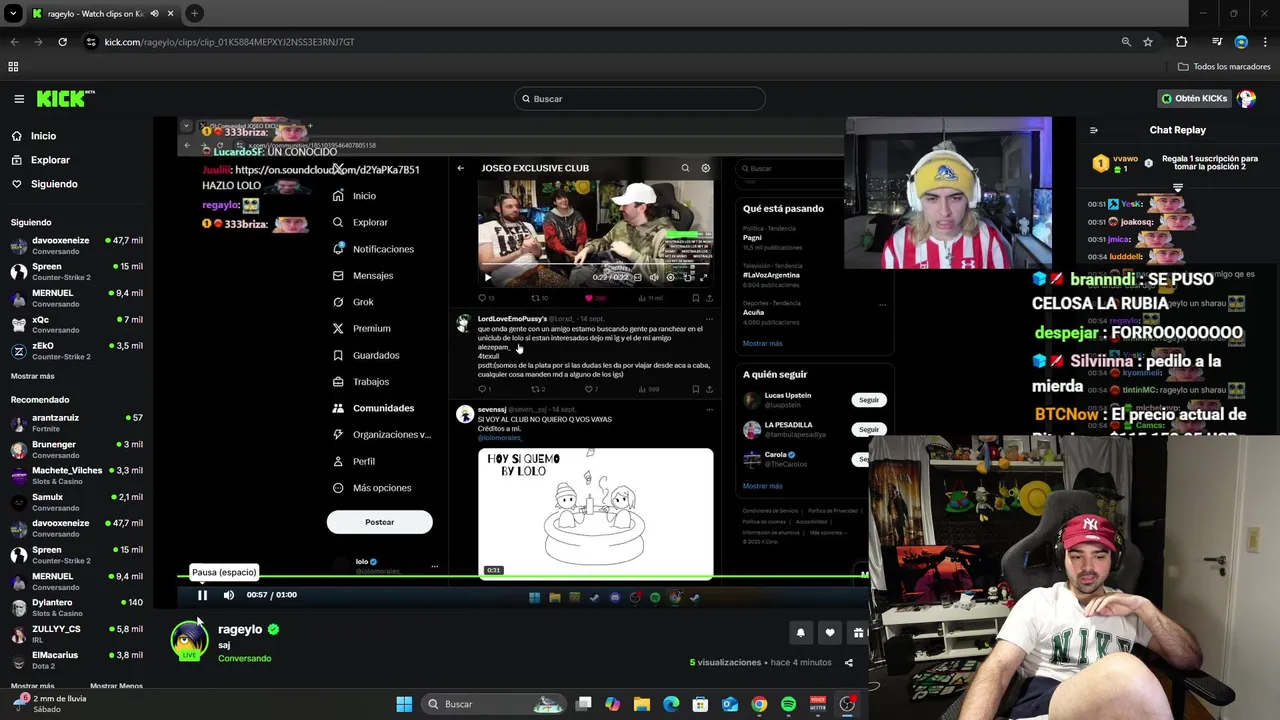Screen dimensions: 1280x720
Task: Open the weather widget showing lluvia
Action: tap(50, 704)
